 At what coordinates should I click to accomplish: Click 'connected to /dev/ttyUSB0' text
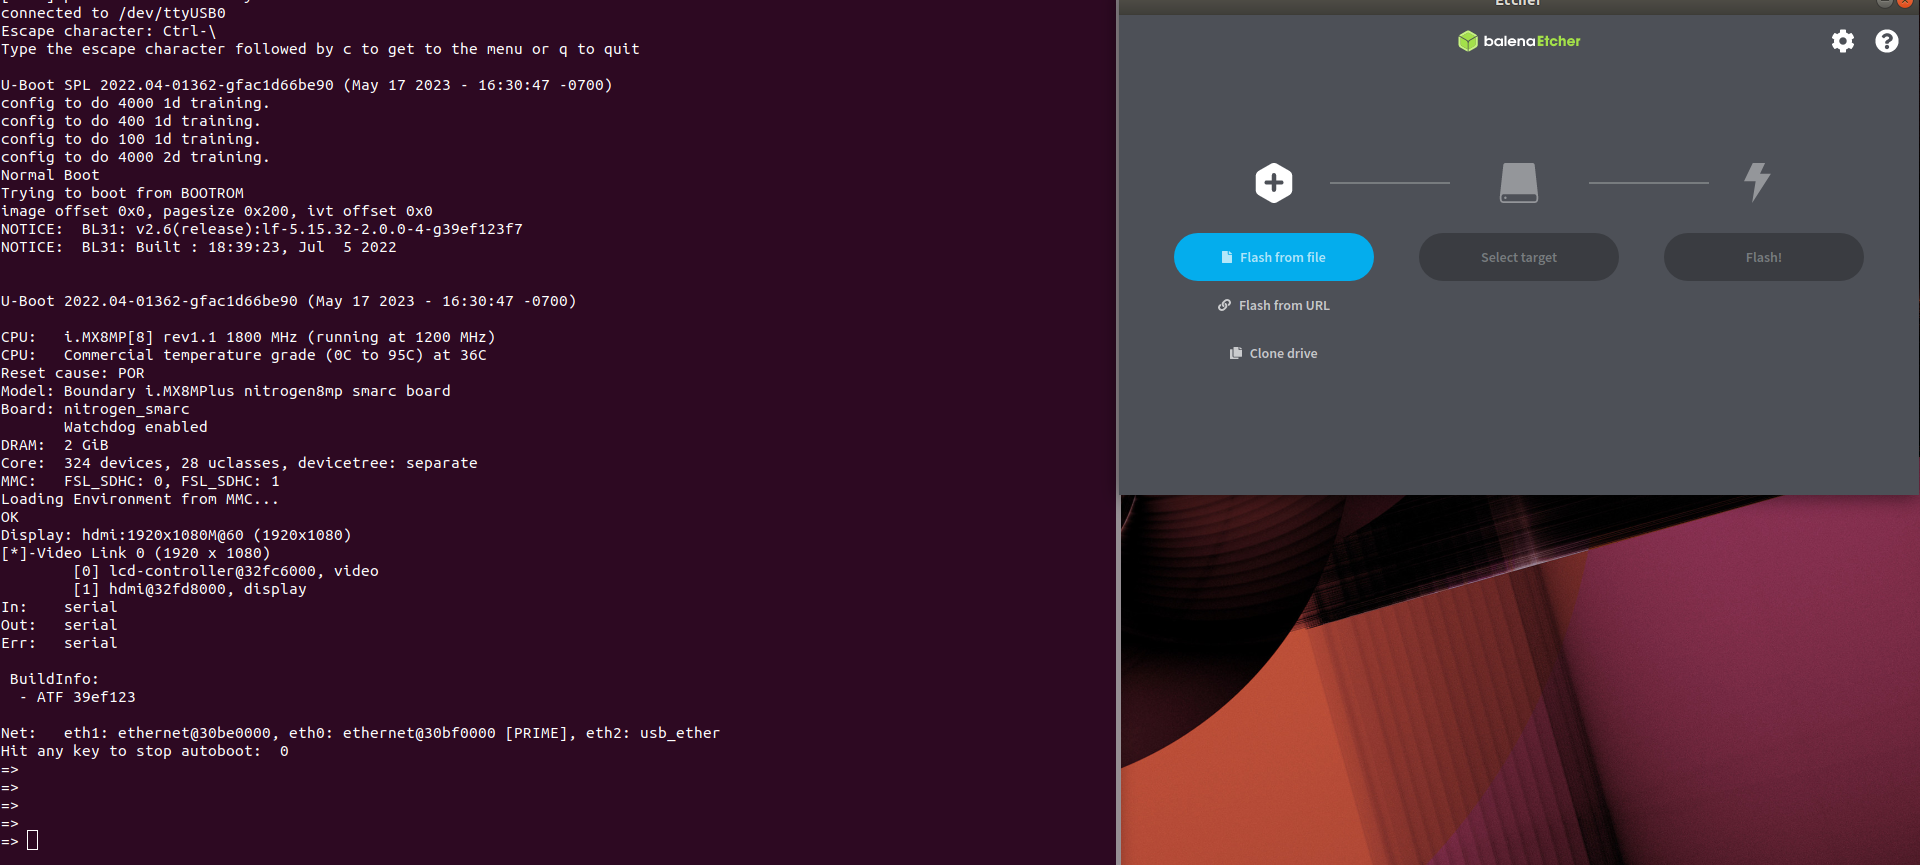113,13
